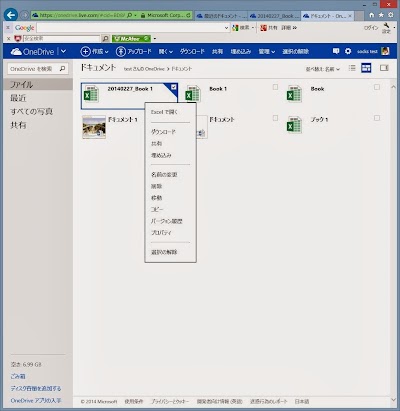Screen dimensions: 400x411
Task: Click 埋め込み in the OneDrive top bar
Action: 241,52
